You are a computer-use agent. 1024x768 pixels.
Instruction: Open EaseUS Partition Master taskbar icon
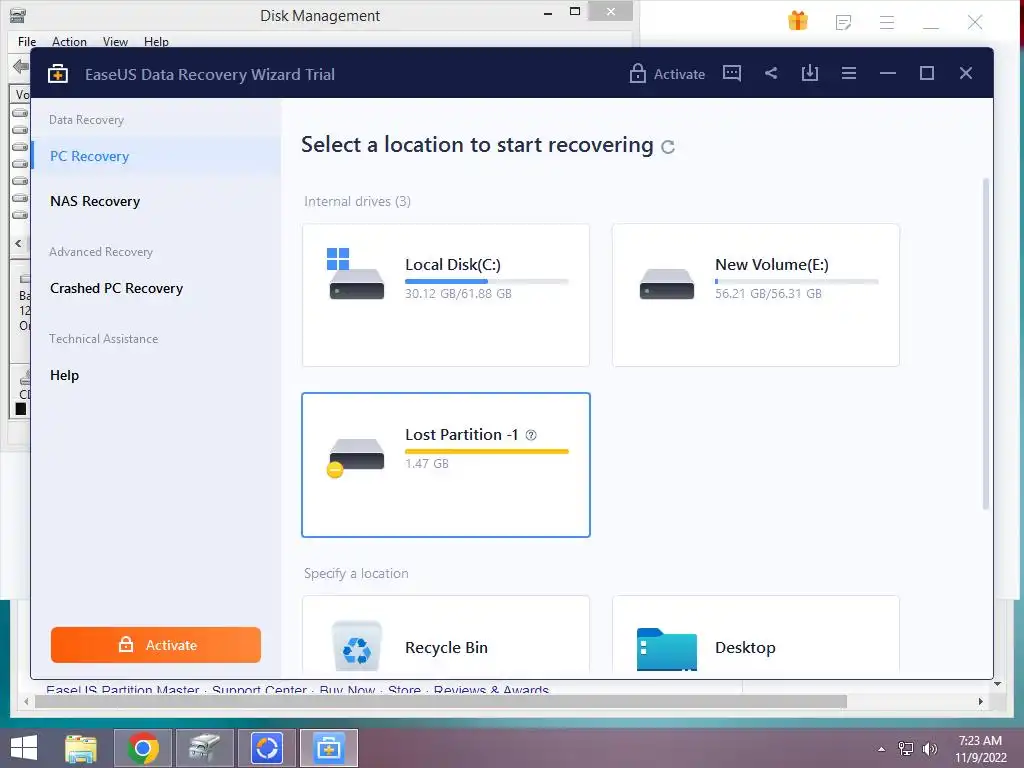tap(266, 748)
